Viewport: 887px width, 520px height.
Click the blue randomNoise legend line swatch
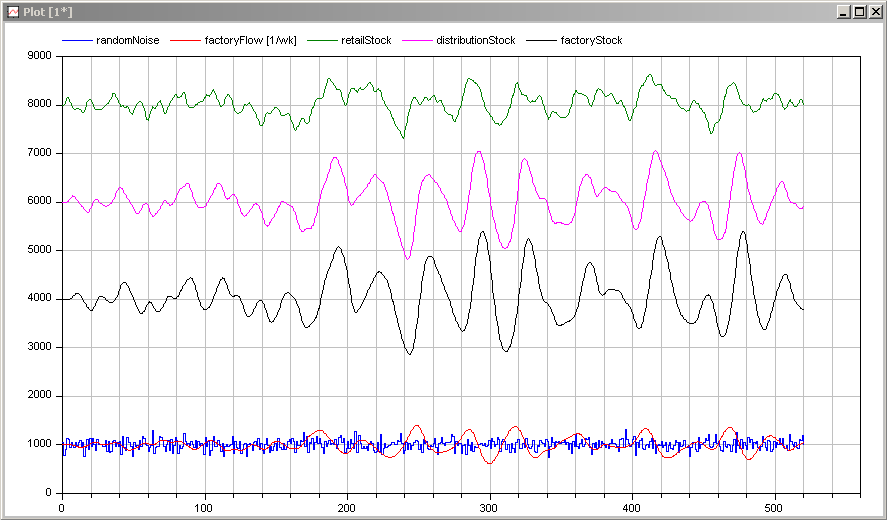pyautogui.click(x=77, y=41)
